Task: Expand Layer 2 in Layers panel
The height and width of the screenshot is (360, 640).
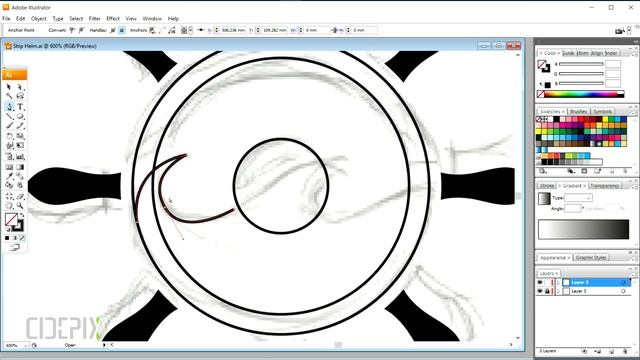Action: [558, 282]
